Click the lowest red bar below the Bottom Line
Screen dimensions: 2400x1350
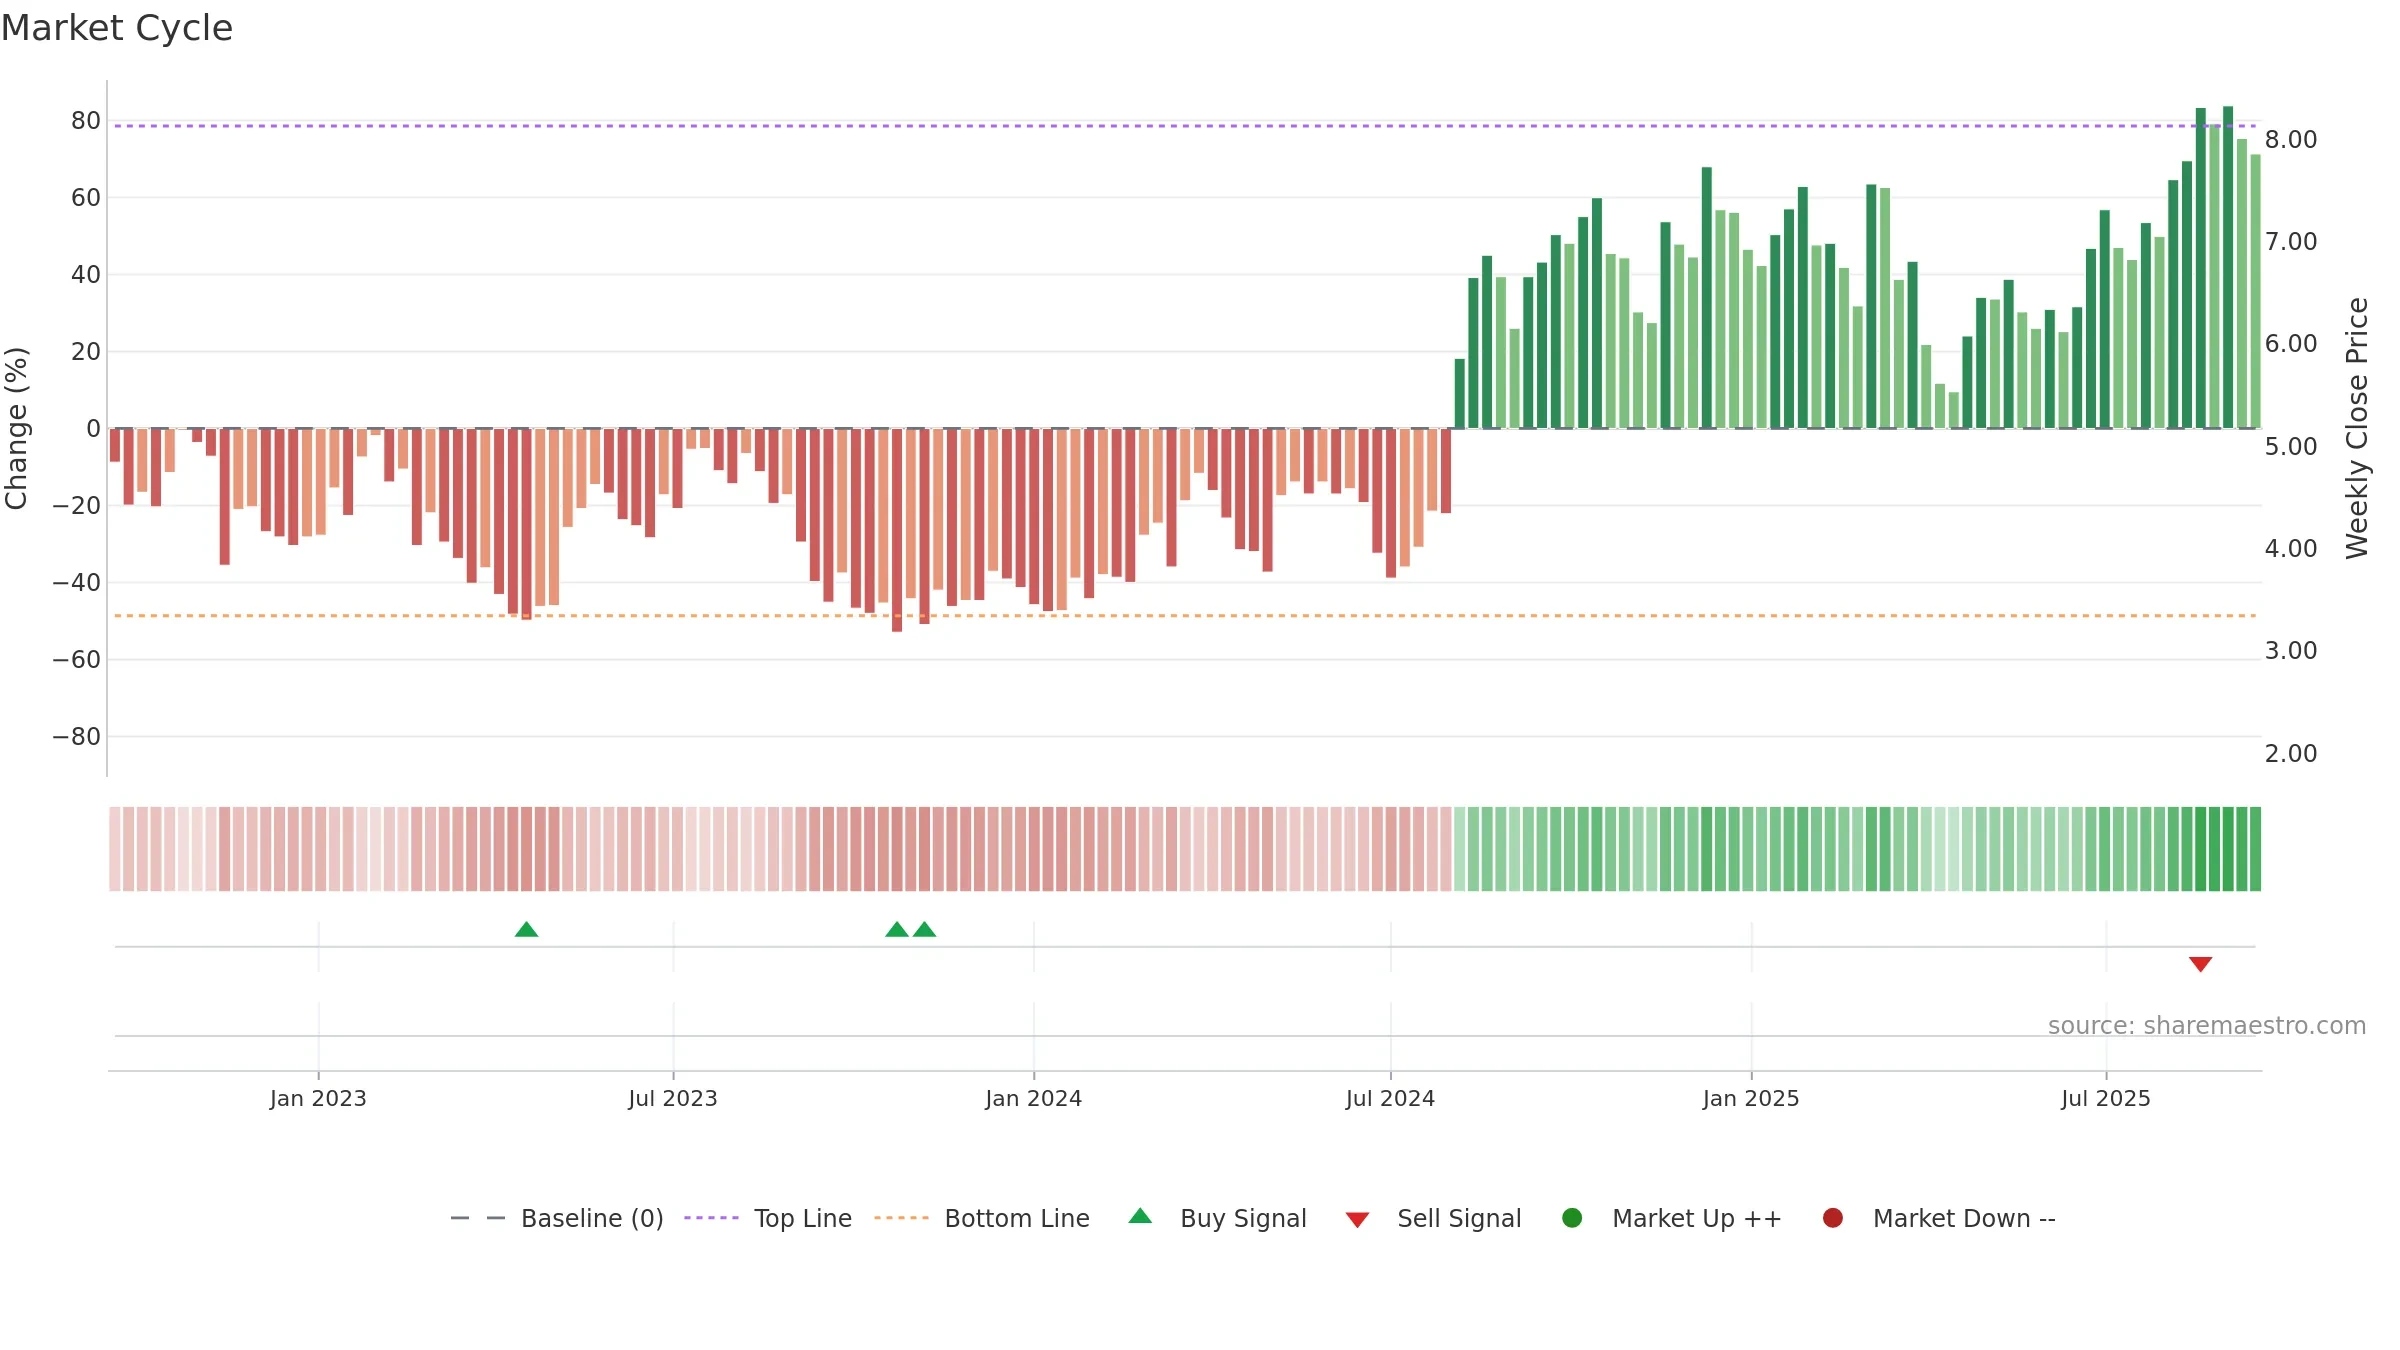897,530
